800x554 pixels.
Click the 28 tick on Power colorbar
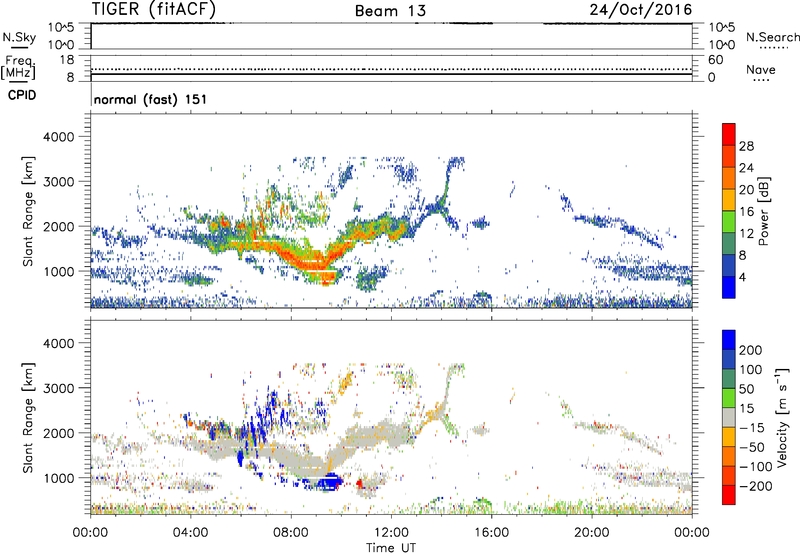tap(746, 146)
